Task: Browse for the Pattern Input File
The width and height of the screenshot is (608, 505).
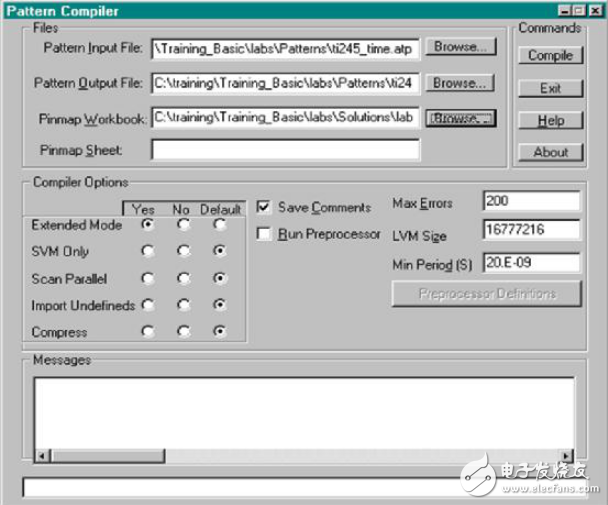Action: (x=461, y=47)
